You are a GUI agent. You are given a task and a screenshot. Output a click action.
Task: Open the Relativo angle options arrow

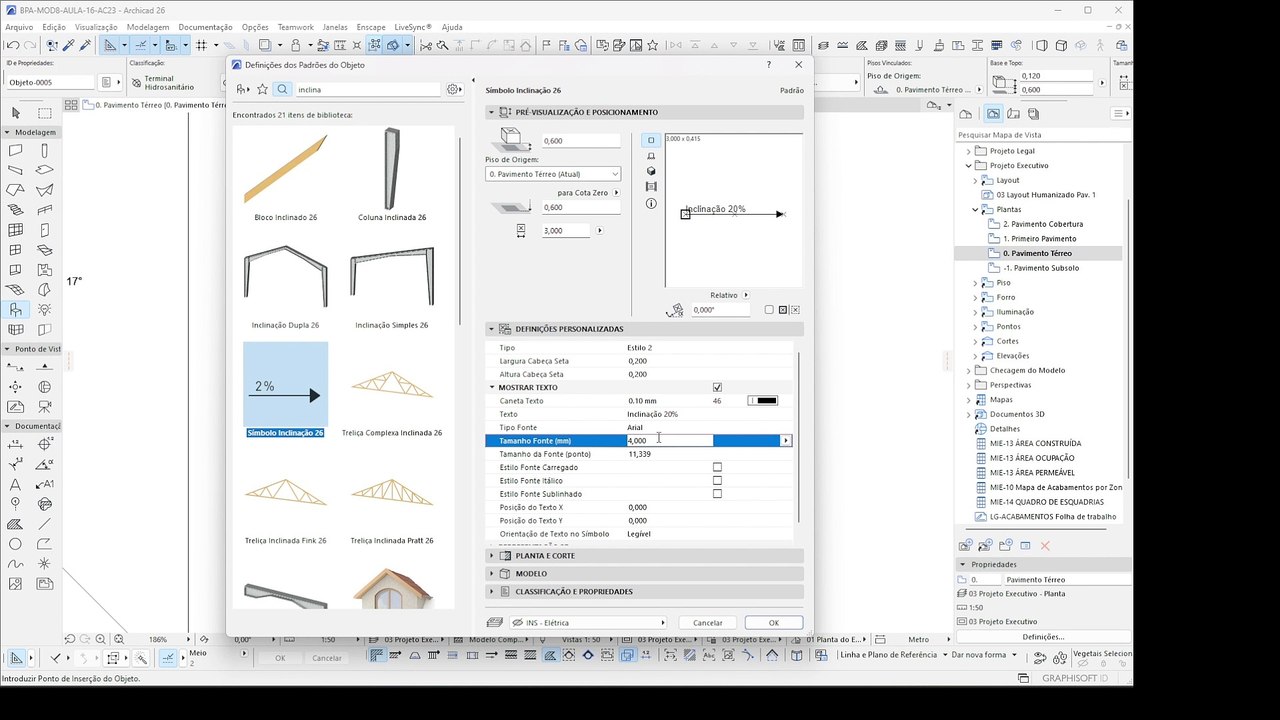(746, 295)
